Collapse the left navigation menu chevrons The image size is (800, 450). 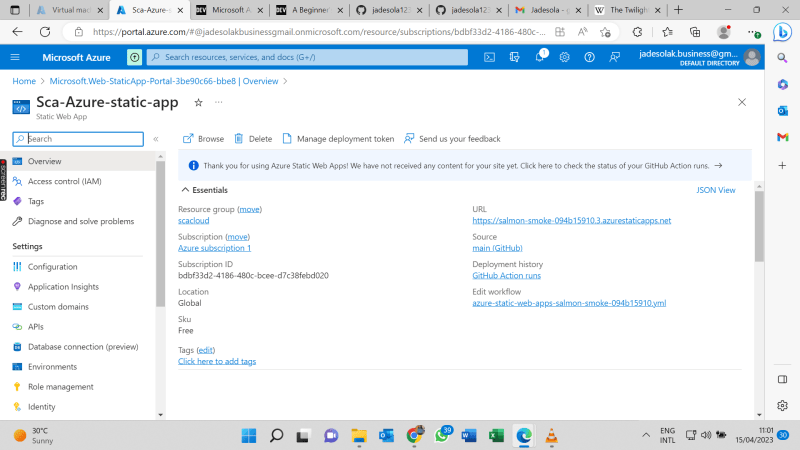click(156, 139)
